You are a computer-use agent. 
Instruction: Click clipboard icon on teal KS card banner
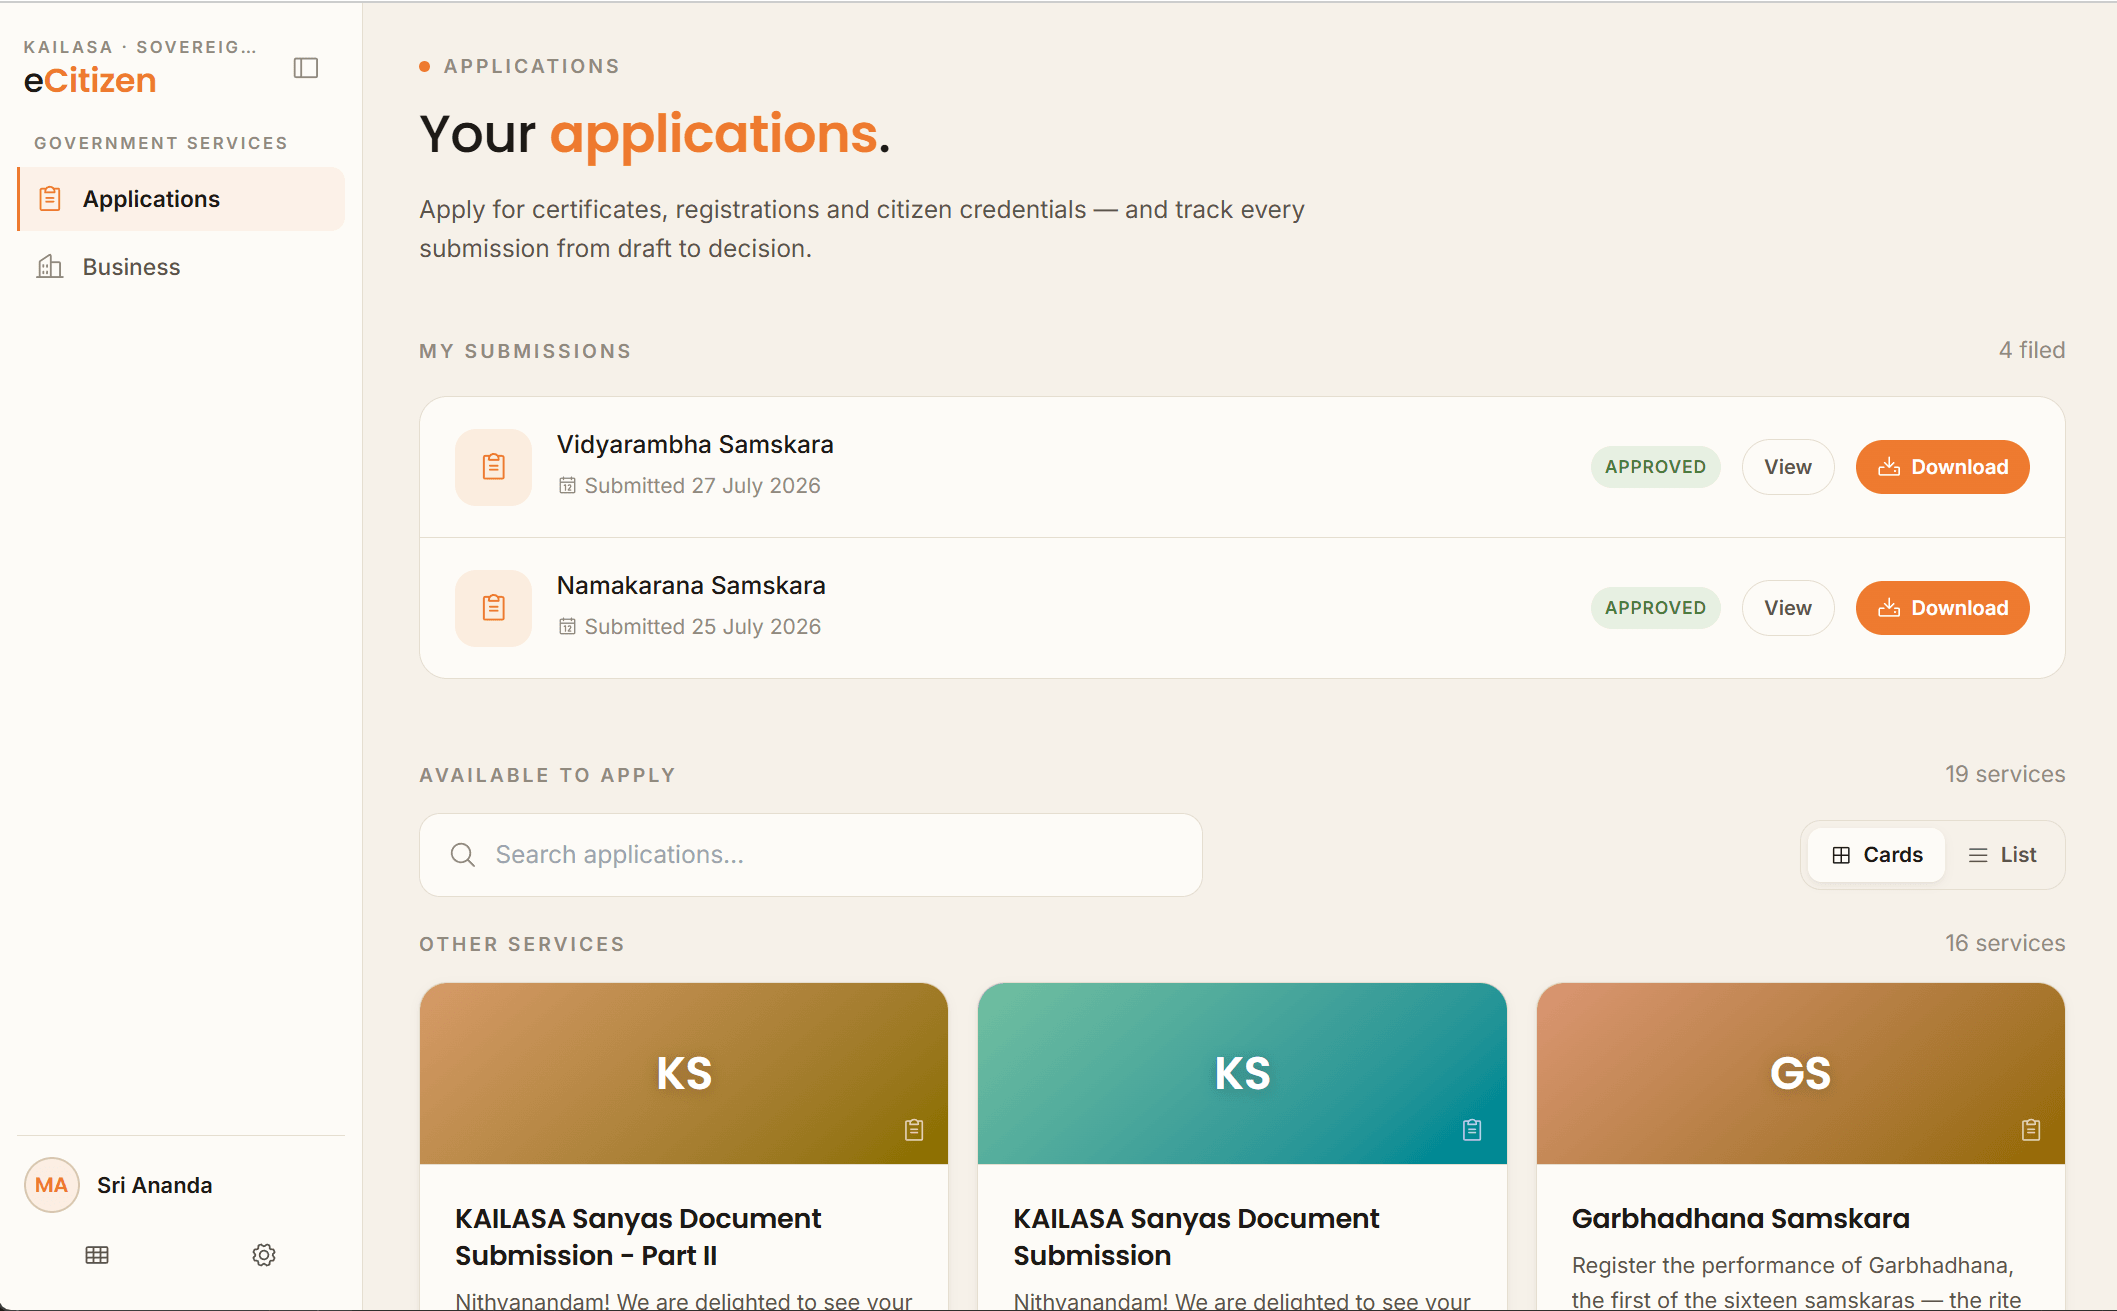click(1472, 1130)
